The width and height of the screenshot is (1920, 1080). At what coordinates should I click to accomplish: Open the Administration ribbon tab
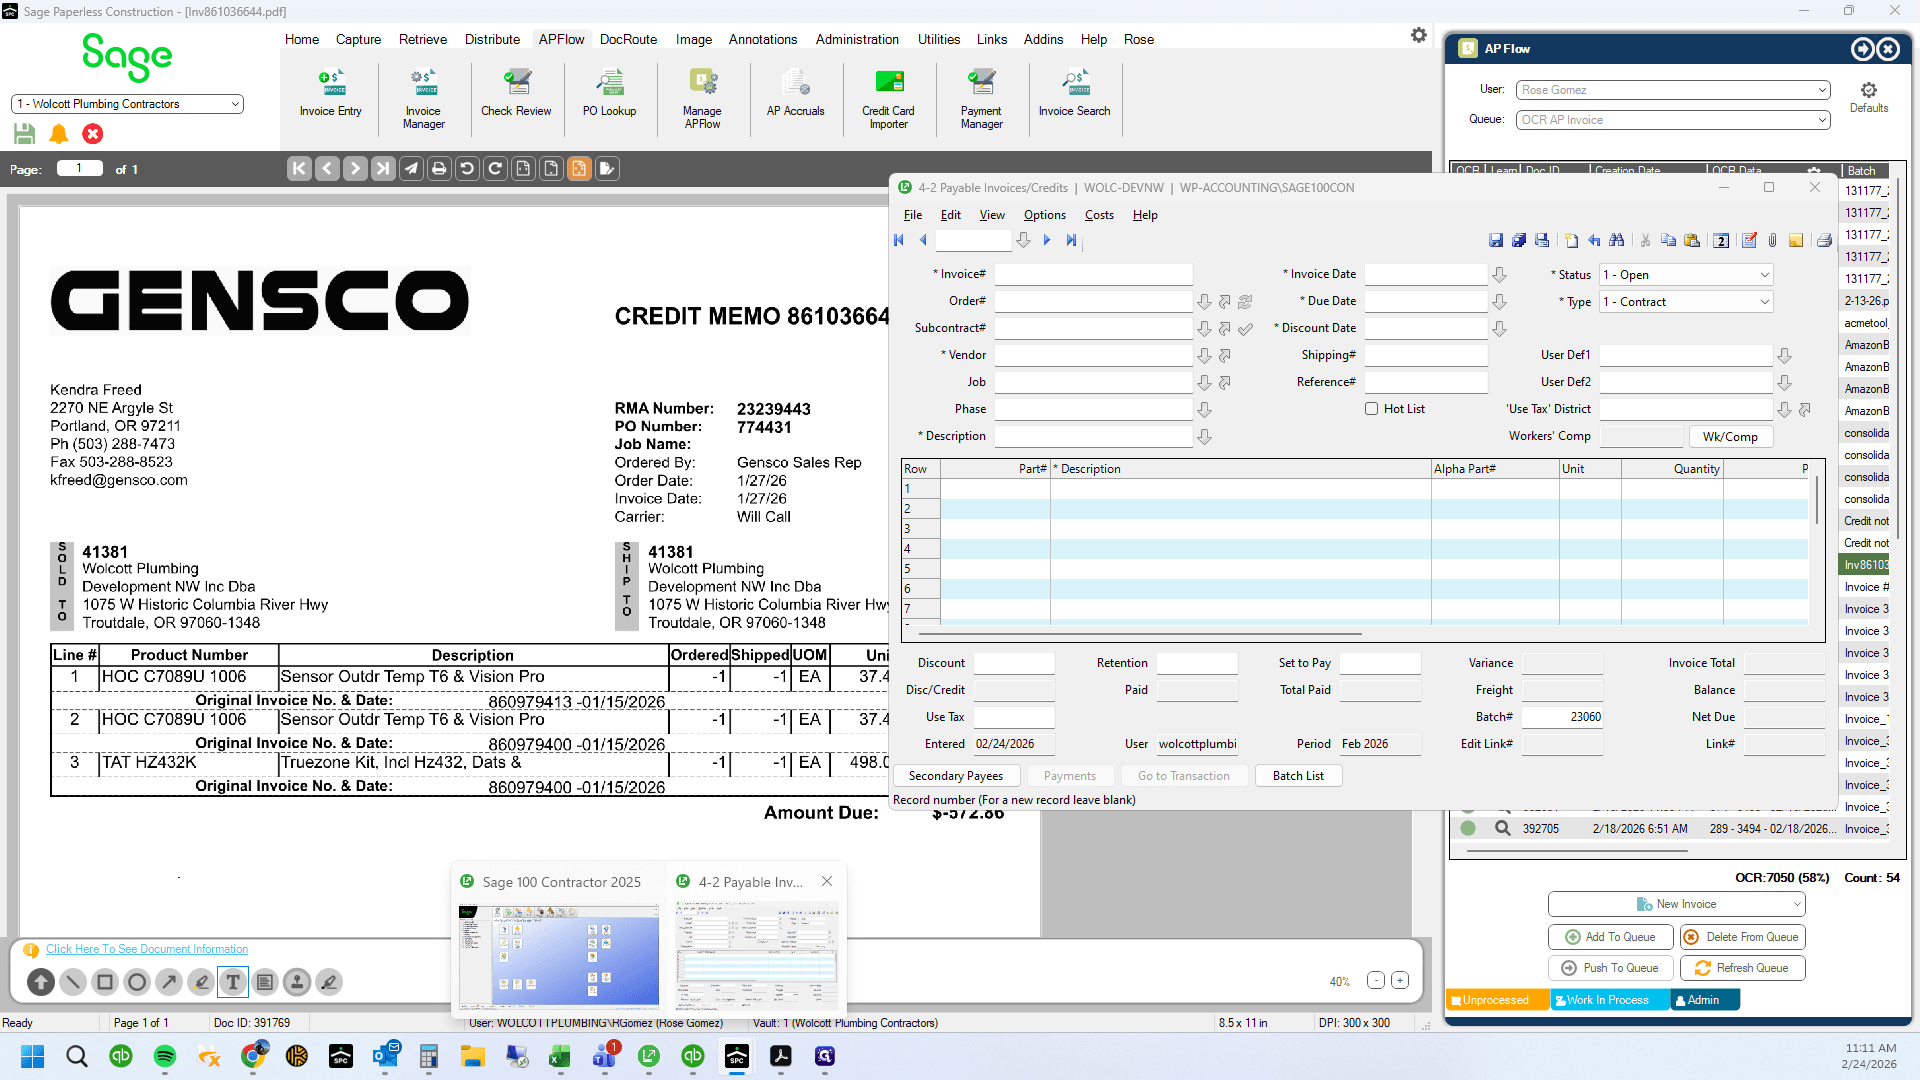857,40
